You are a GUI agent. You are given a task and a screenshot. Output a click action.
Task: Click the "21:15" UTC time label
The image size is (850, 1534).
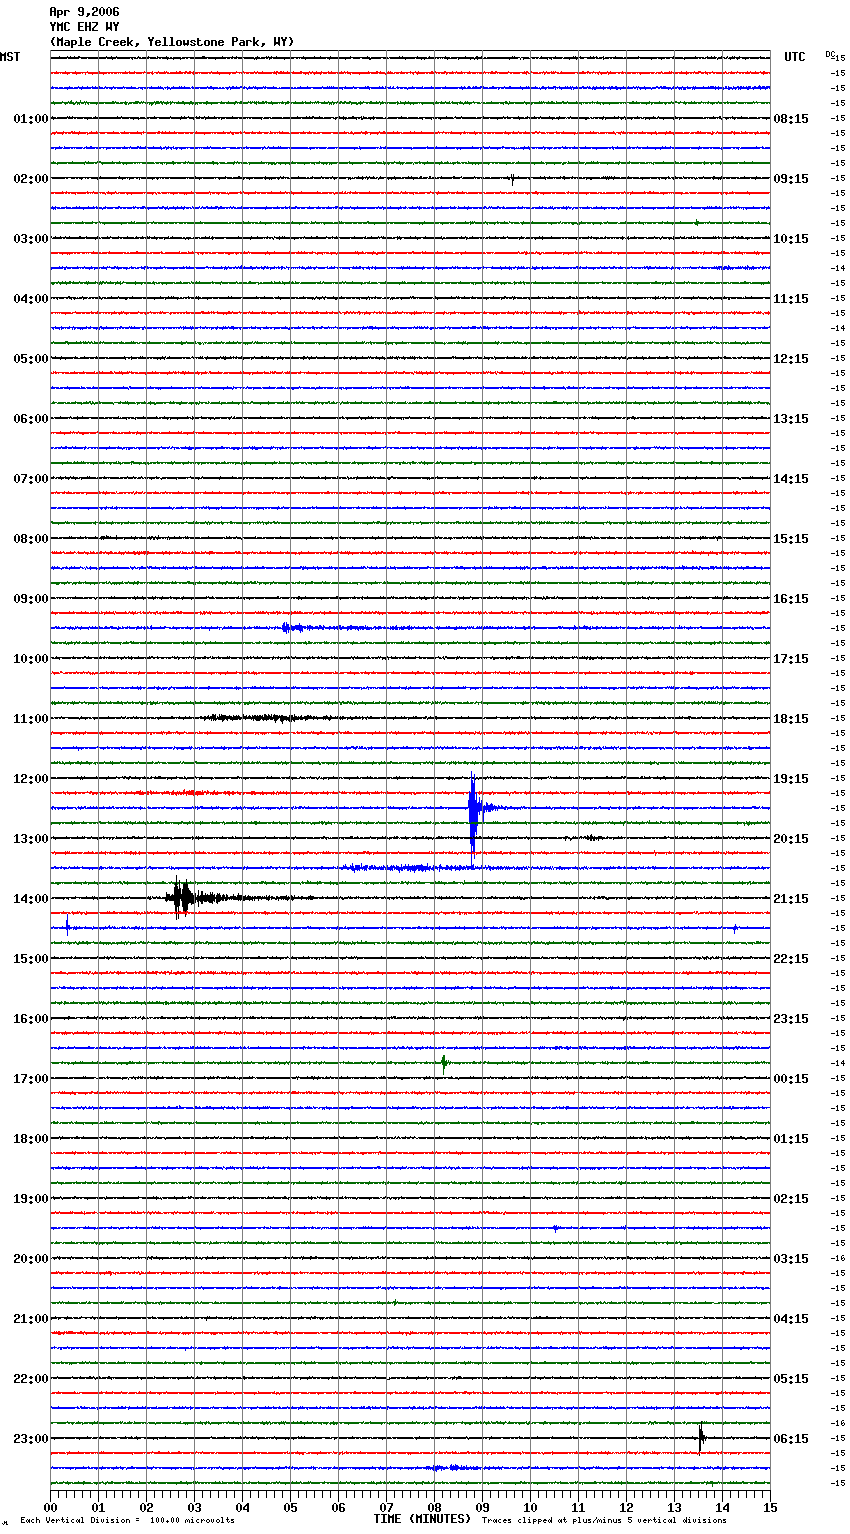tap(791, 899)
